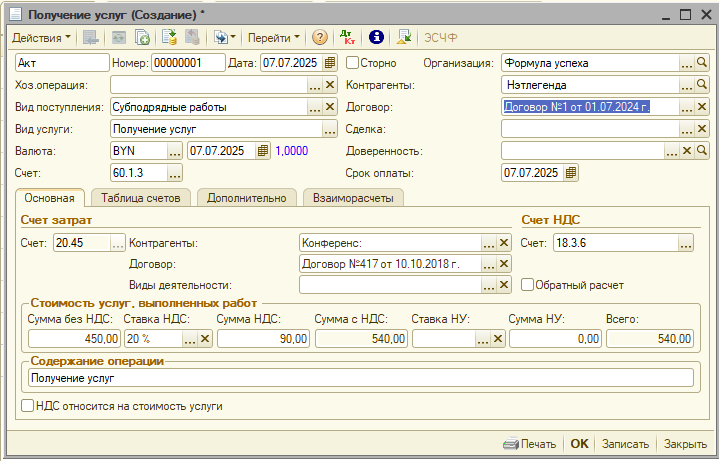Open calendar for Срок оплаты date
Image resolution: width=719 pixels, height=461 pixels.
pyautogui.click(x=571, y=172)
